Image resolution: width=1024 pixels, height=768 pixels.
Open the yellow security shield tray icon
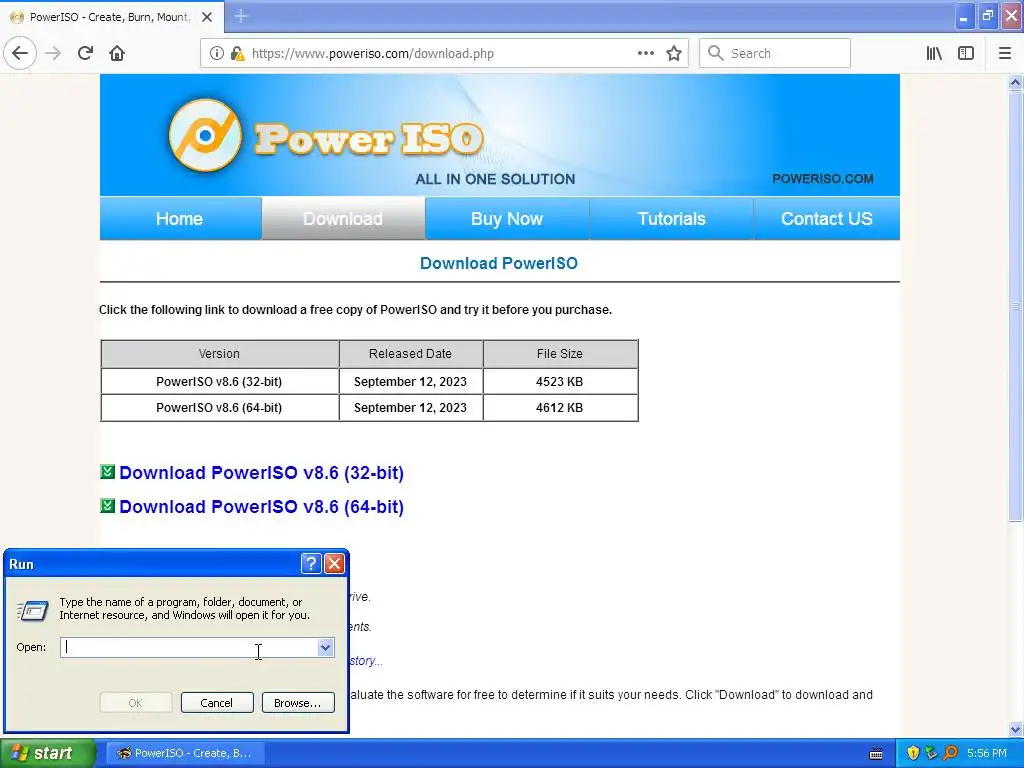(913, 753)
